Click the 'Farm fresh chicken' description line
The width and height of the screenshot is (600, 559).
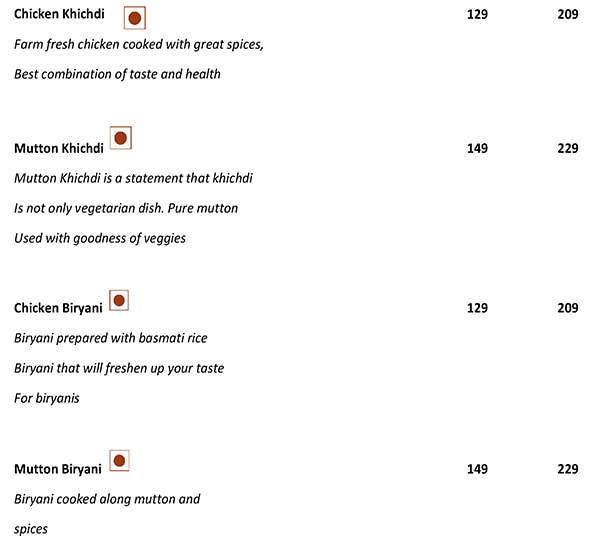pos(138,46)
